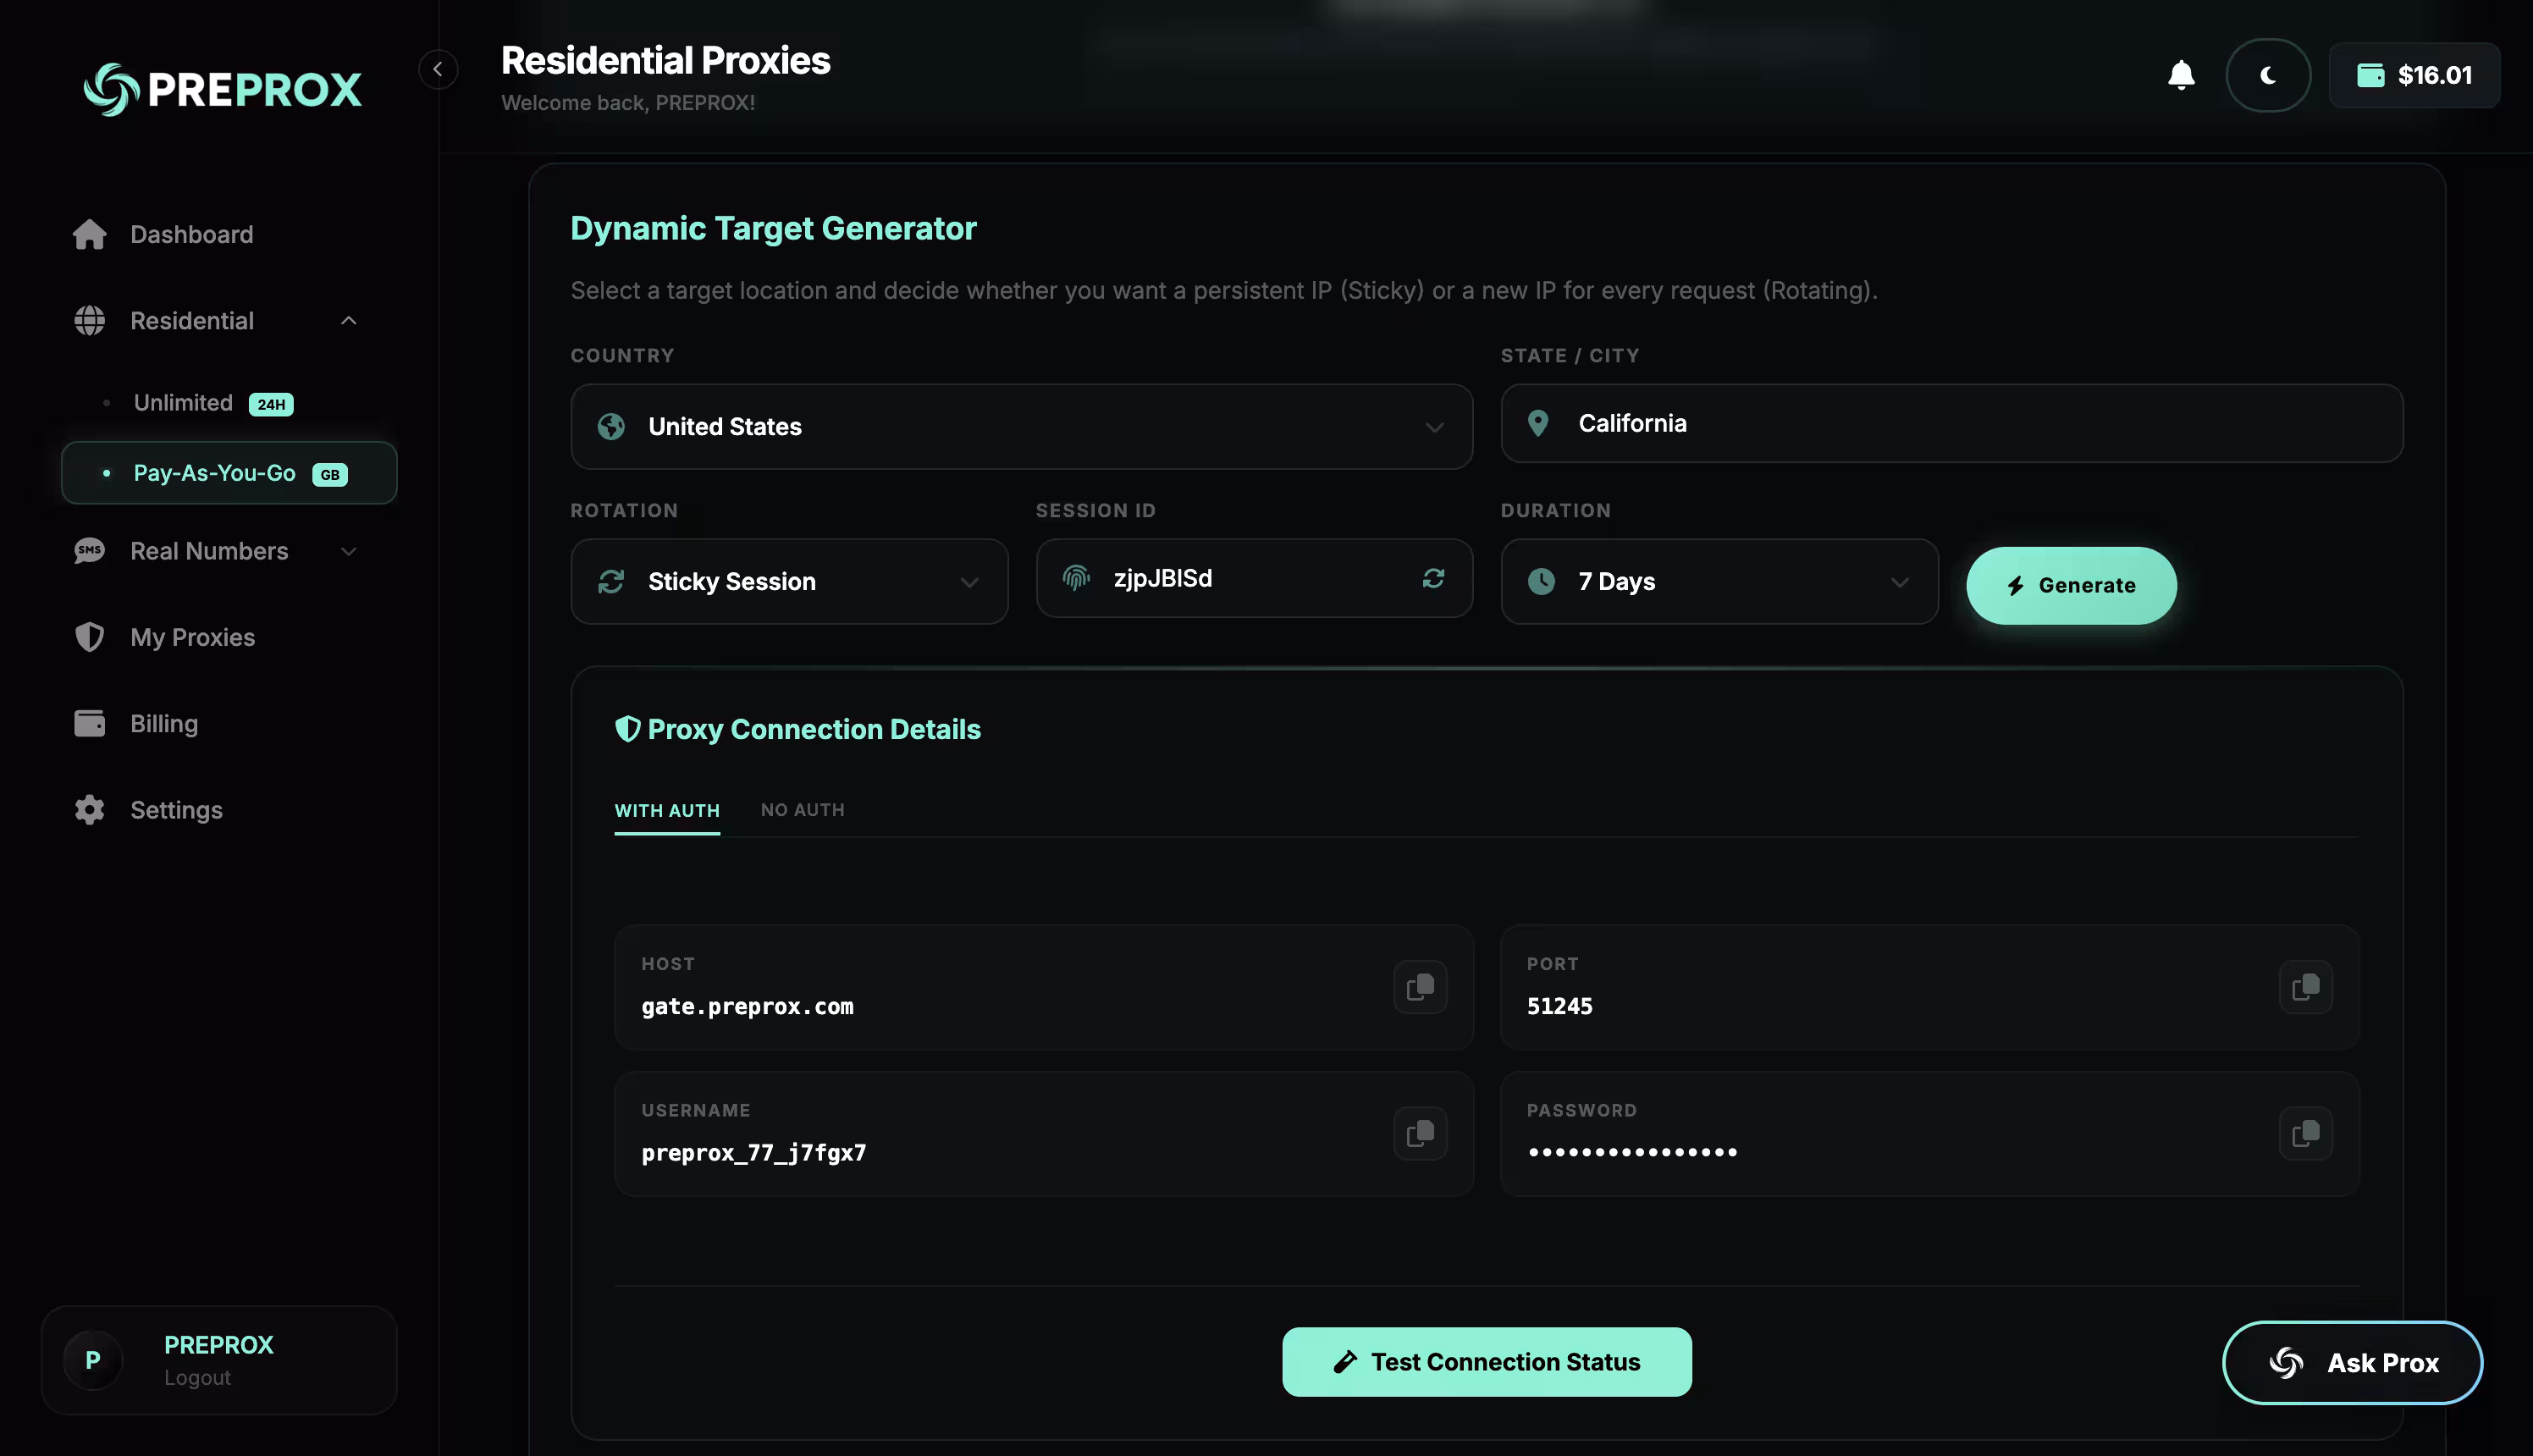2533x1456 pixels.
Task: Click the My Proxies shield icon
Action: [90, 637]
